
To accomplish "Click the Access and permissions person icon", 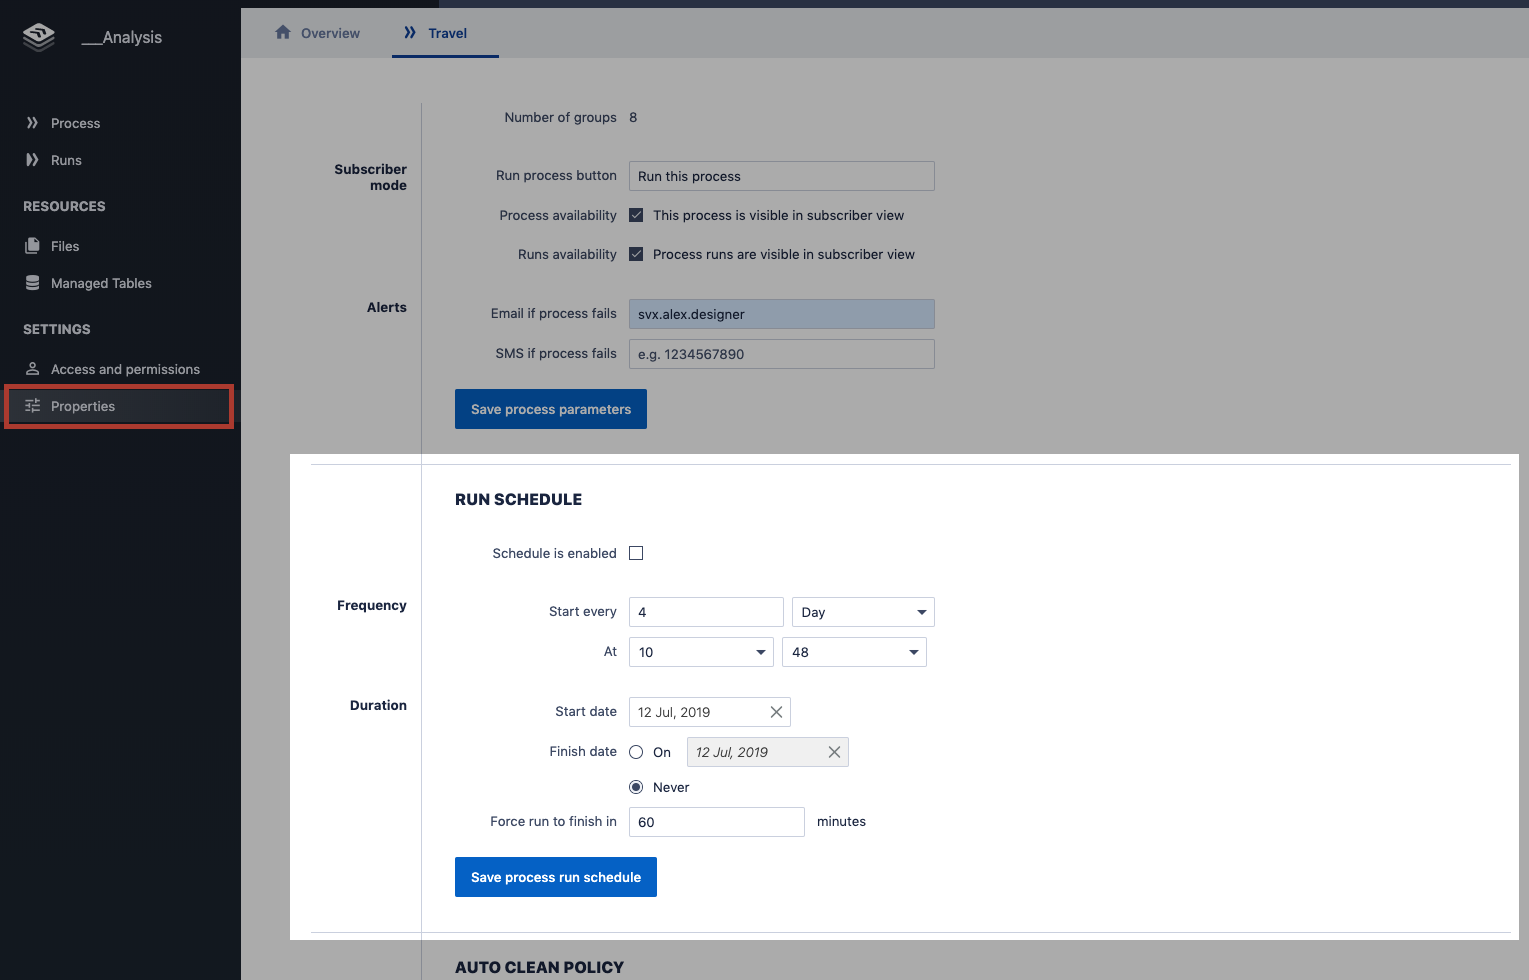I will point(32,369).
